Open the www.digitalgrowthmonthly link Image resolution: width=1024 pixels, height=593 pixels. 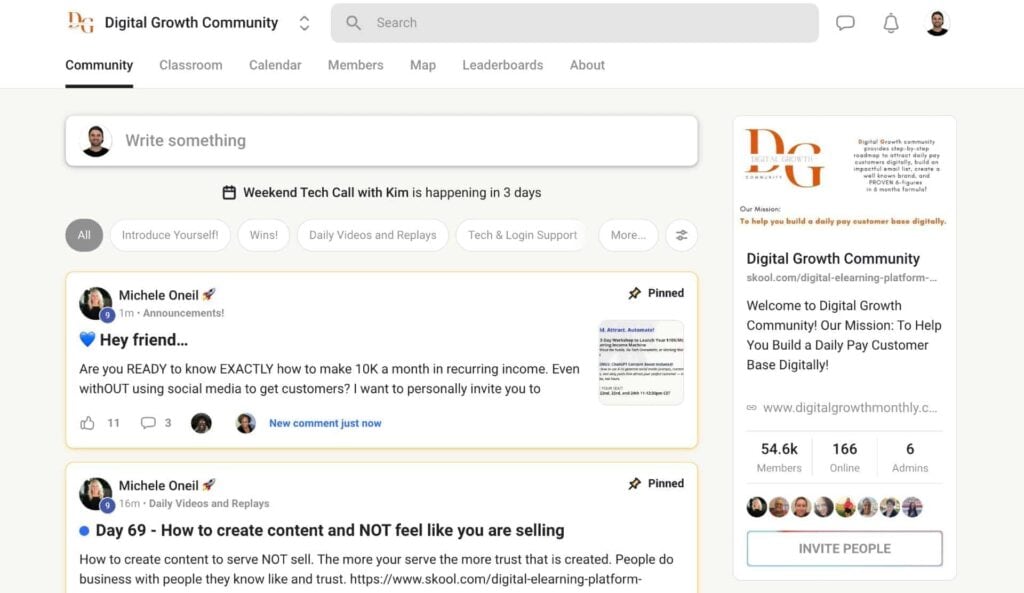[x=850, y=408]
